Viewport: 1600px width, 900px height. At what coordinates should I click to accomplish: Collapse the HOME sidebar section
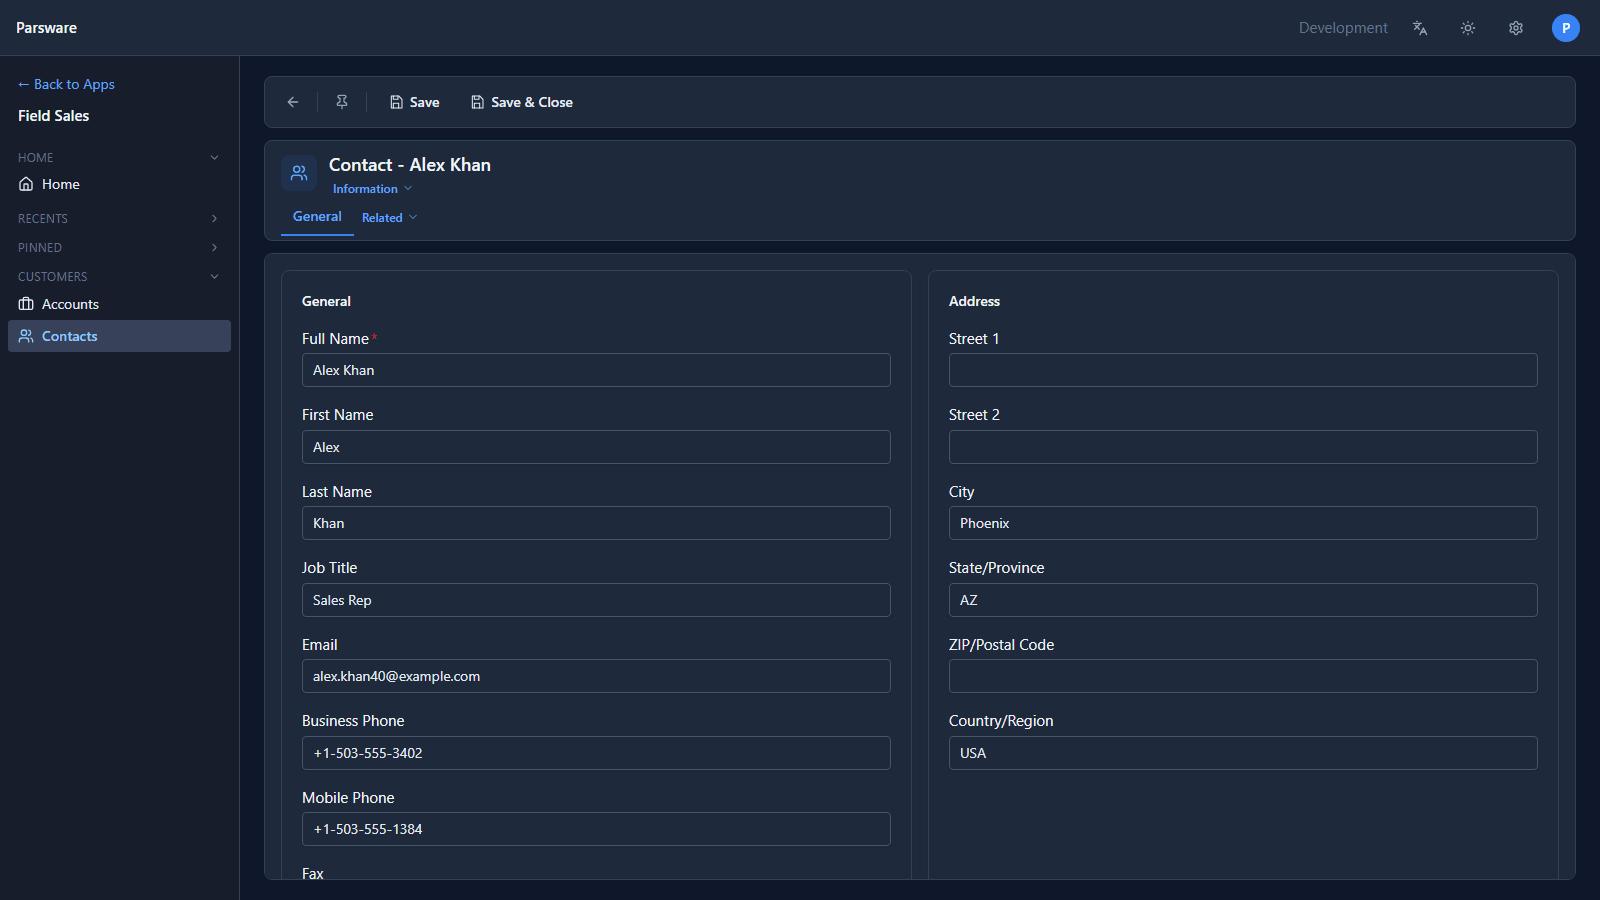(119, 158)
